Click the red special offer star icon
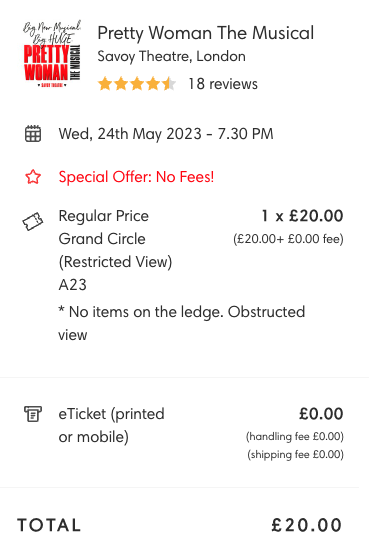Viewport: 369px width, 549px height. coord(33,177)
